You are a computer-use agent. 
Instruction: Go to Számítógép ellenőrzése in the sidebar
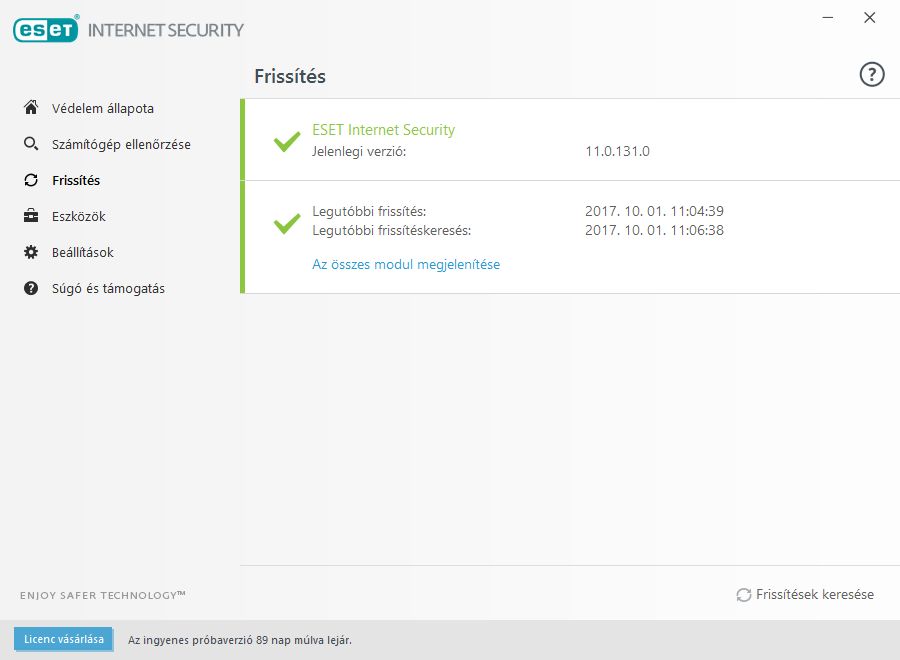coord(121,145)
